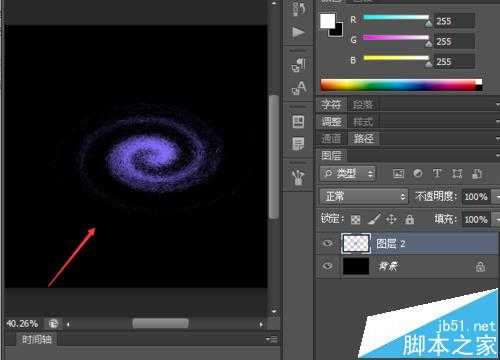Click the 图层 2 layer name
The image size is (500, 360).
(x=391, y=244)
